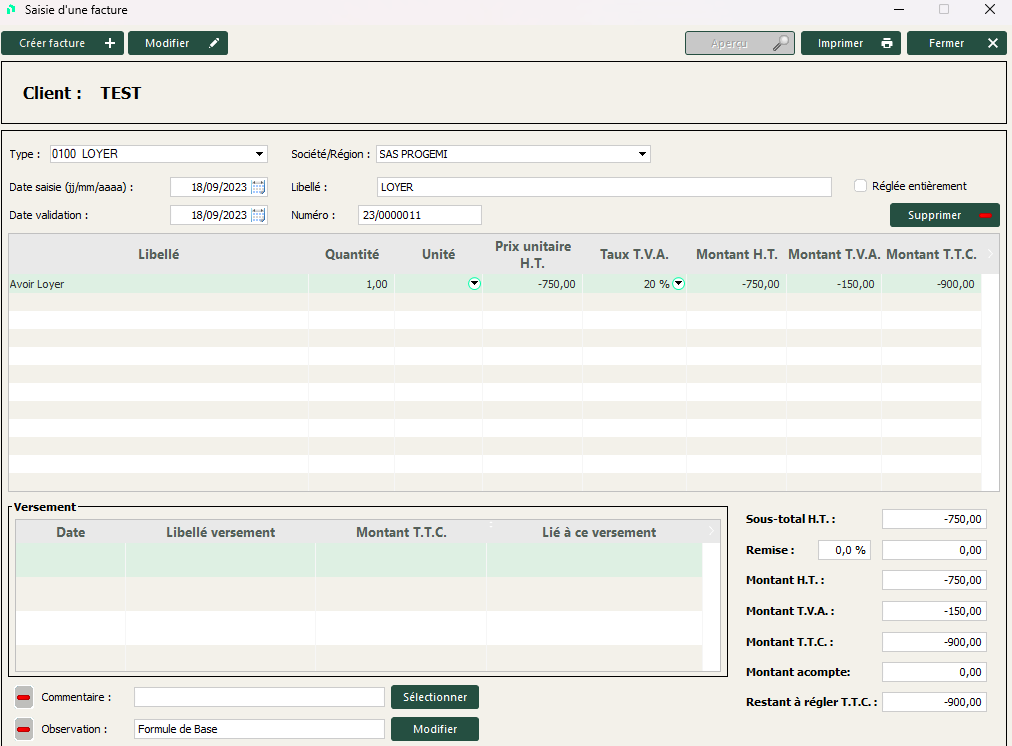
Task: Select the Avoir Loyer line in table
Action: (x=150, y=284)
